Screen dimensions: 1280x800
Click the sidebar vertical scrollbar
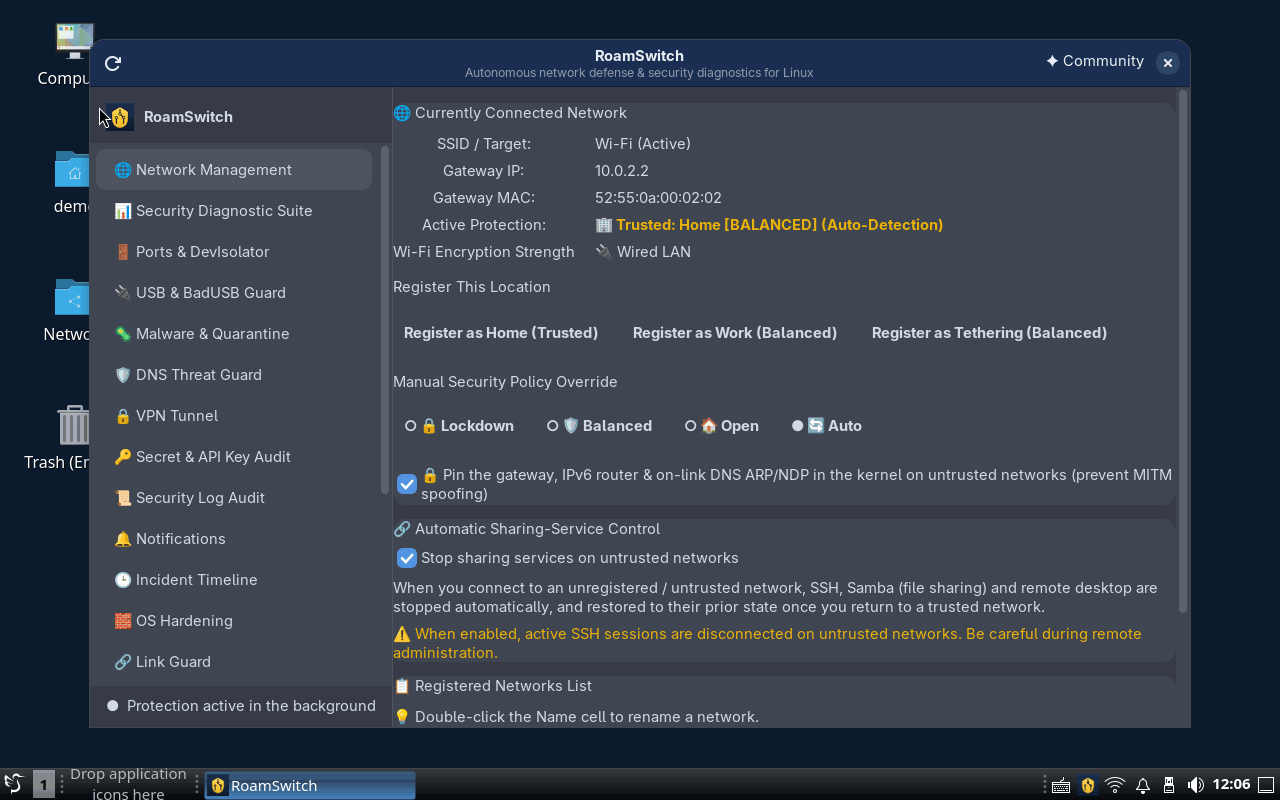click(x=385, y=320)
